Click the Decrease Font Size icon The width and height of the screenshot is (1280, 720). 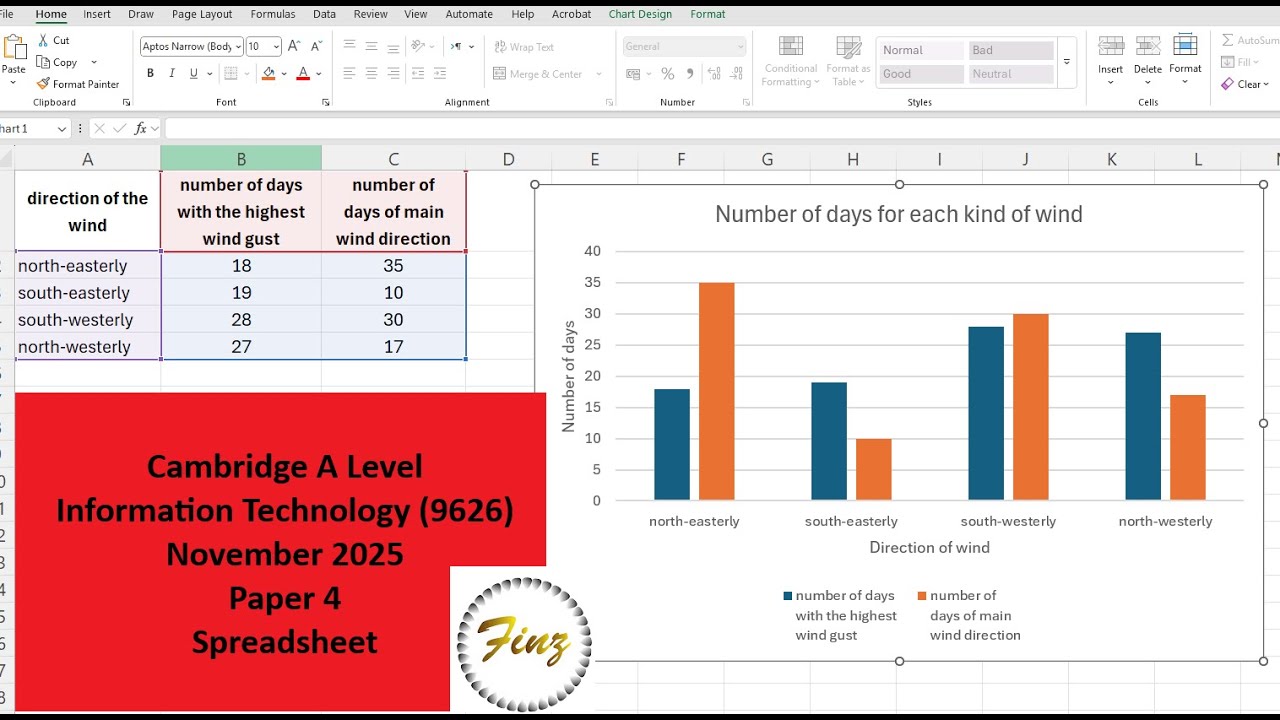coord(316,46)
